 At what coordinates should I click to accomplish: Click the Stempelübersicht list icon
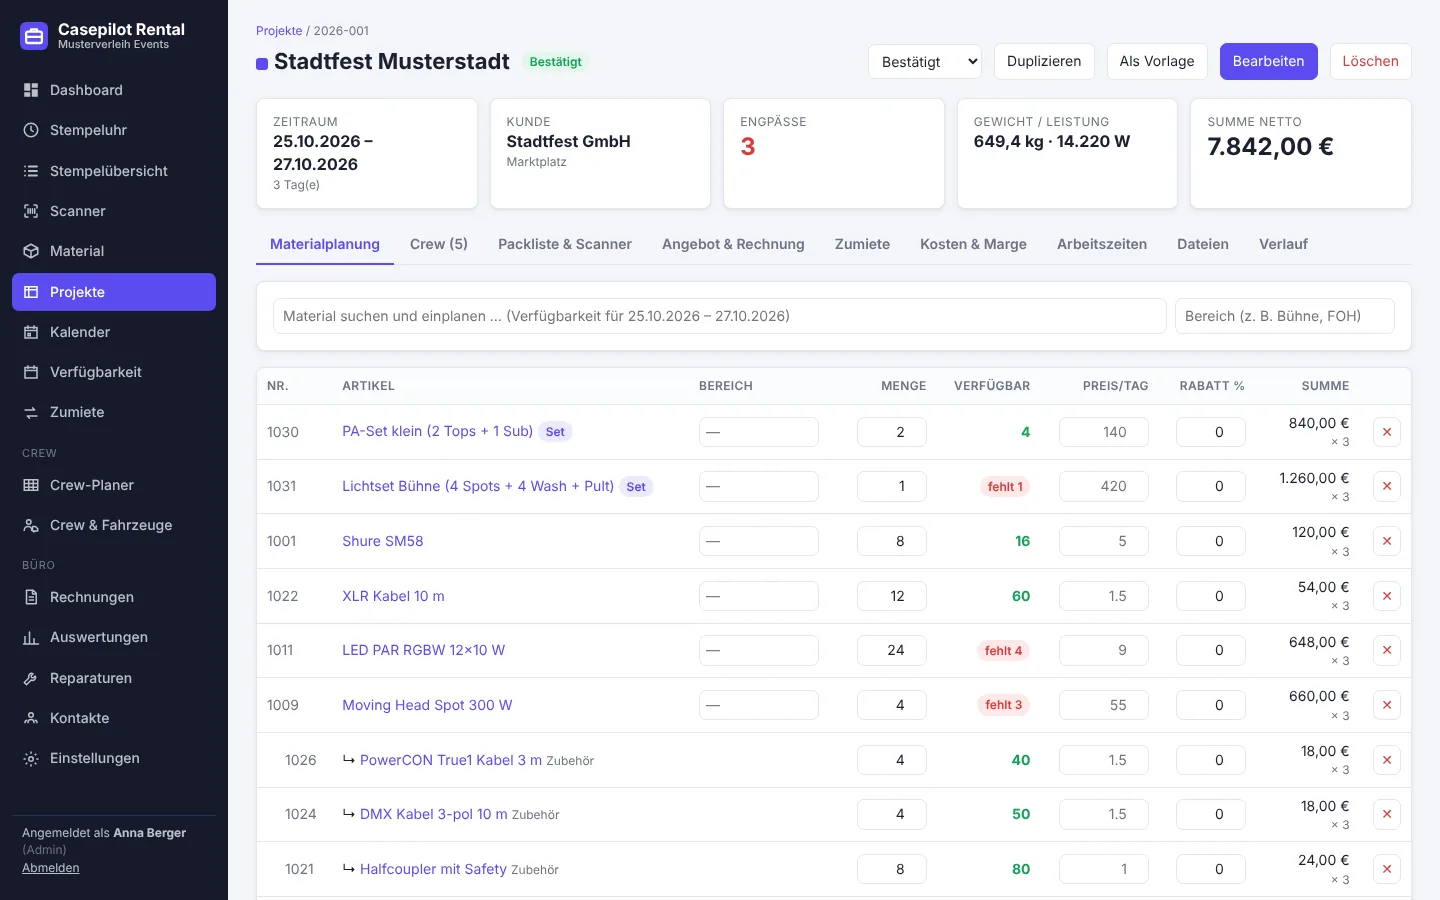pyautogui.click(x=31, y=171)
